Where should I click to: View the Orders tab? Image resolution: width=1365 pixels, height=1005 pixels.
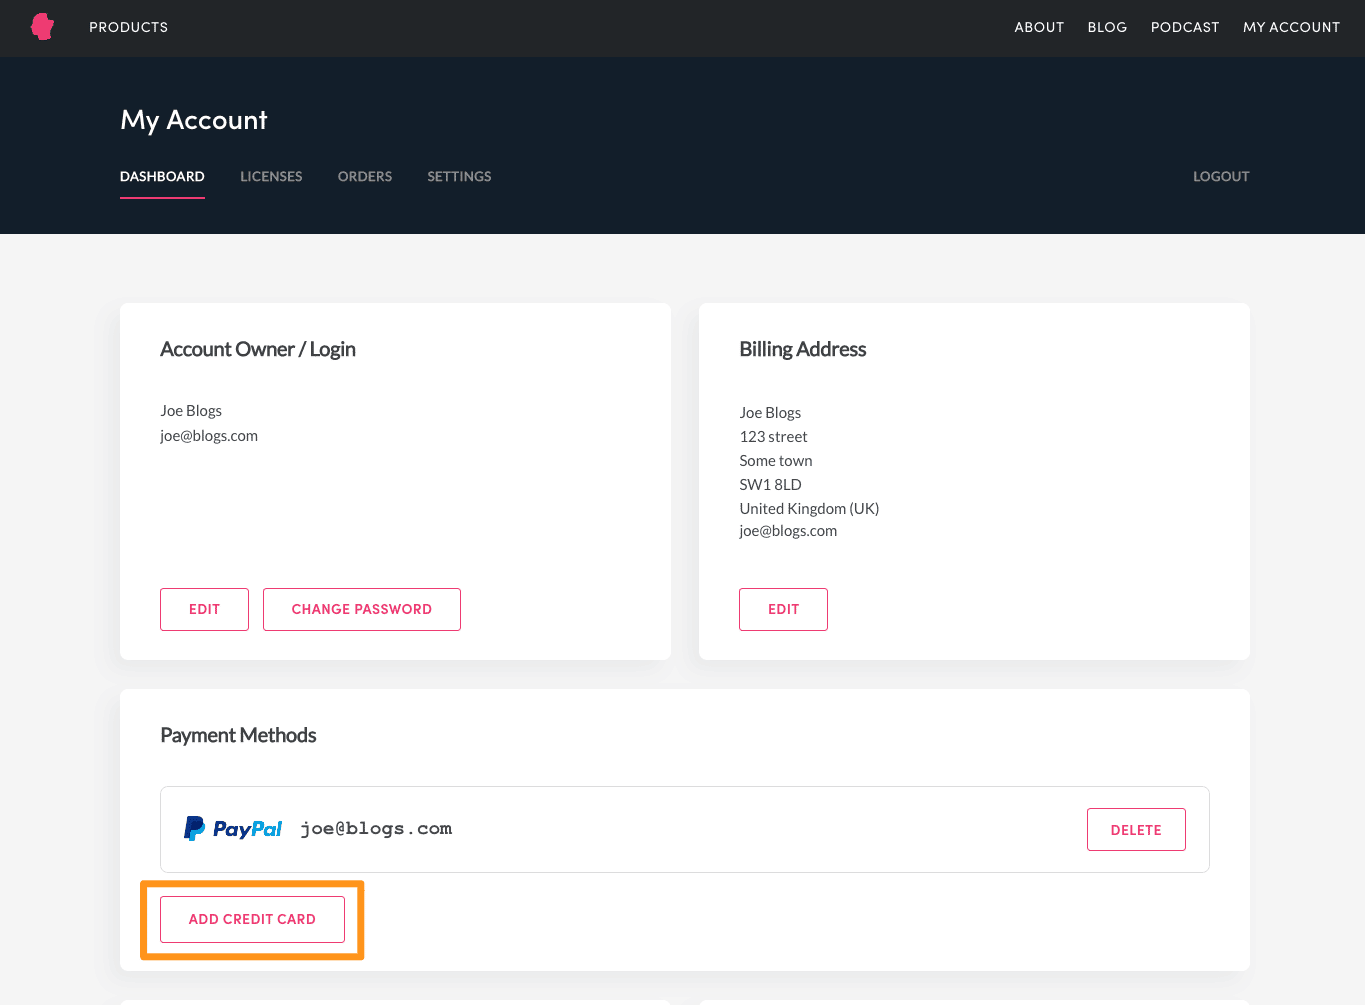point(365,176)
